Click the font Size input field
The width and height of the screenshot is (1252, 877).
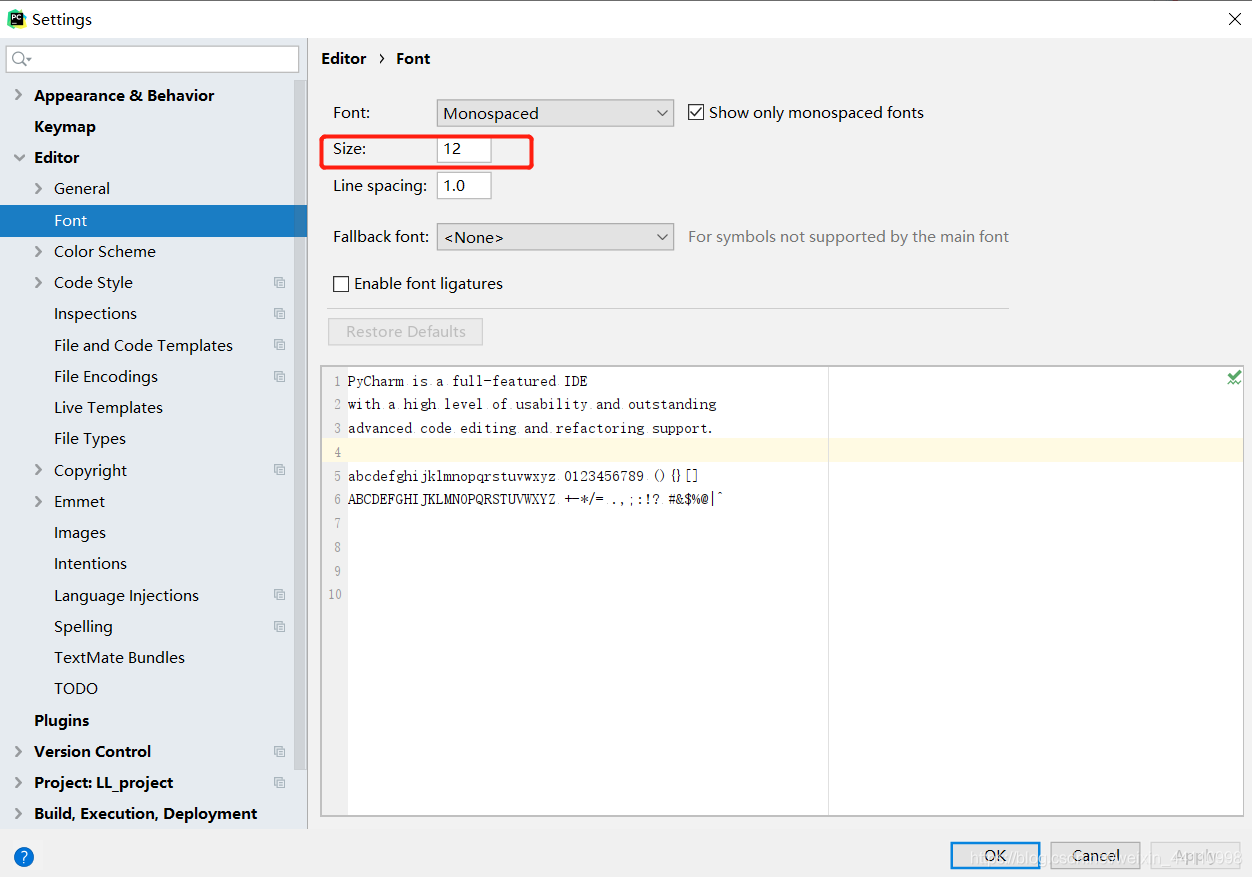(x=464, y=149)
